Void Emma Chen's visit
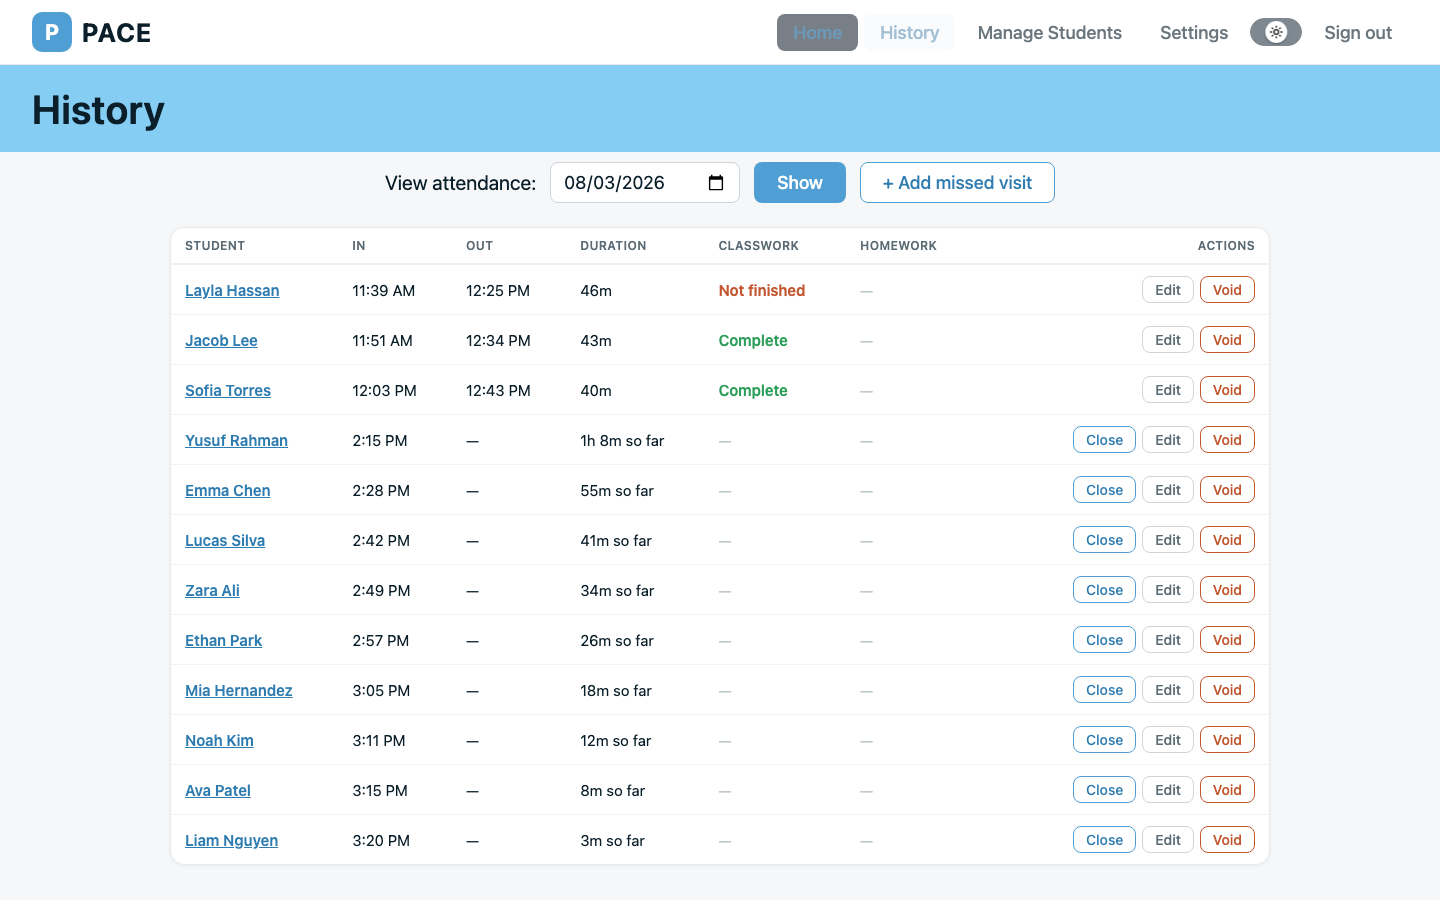The width and height of the screenshot is (1440, 900). 1227,490
